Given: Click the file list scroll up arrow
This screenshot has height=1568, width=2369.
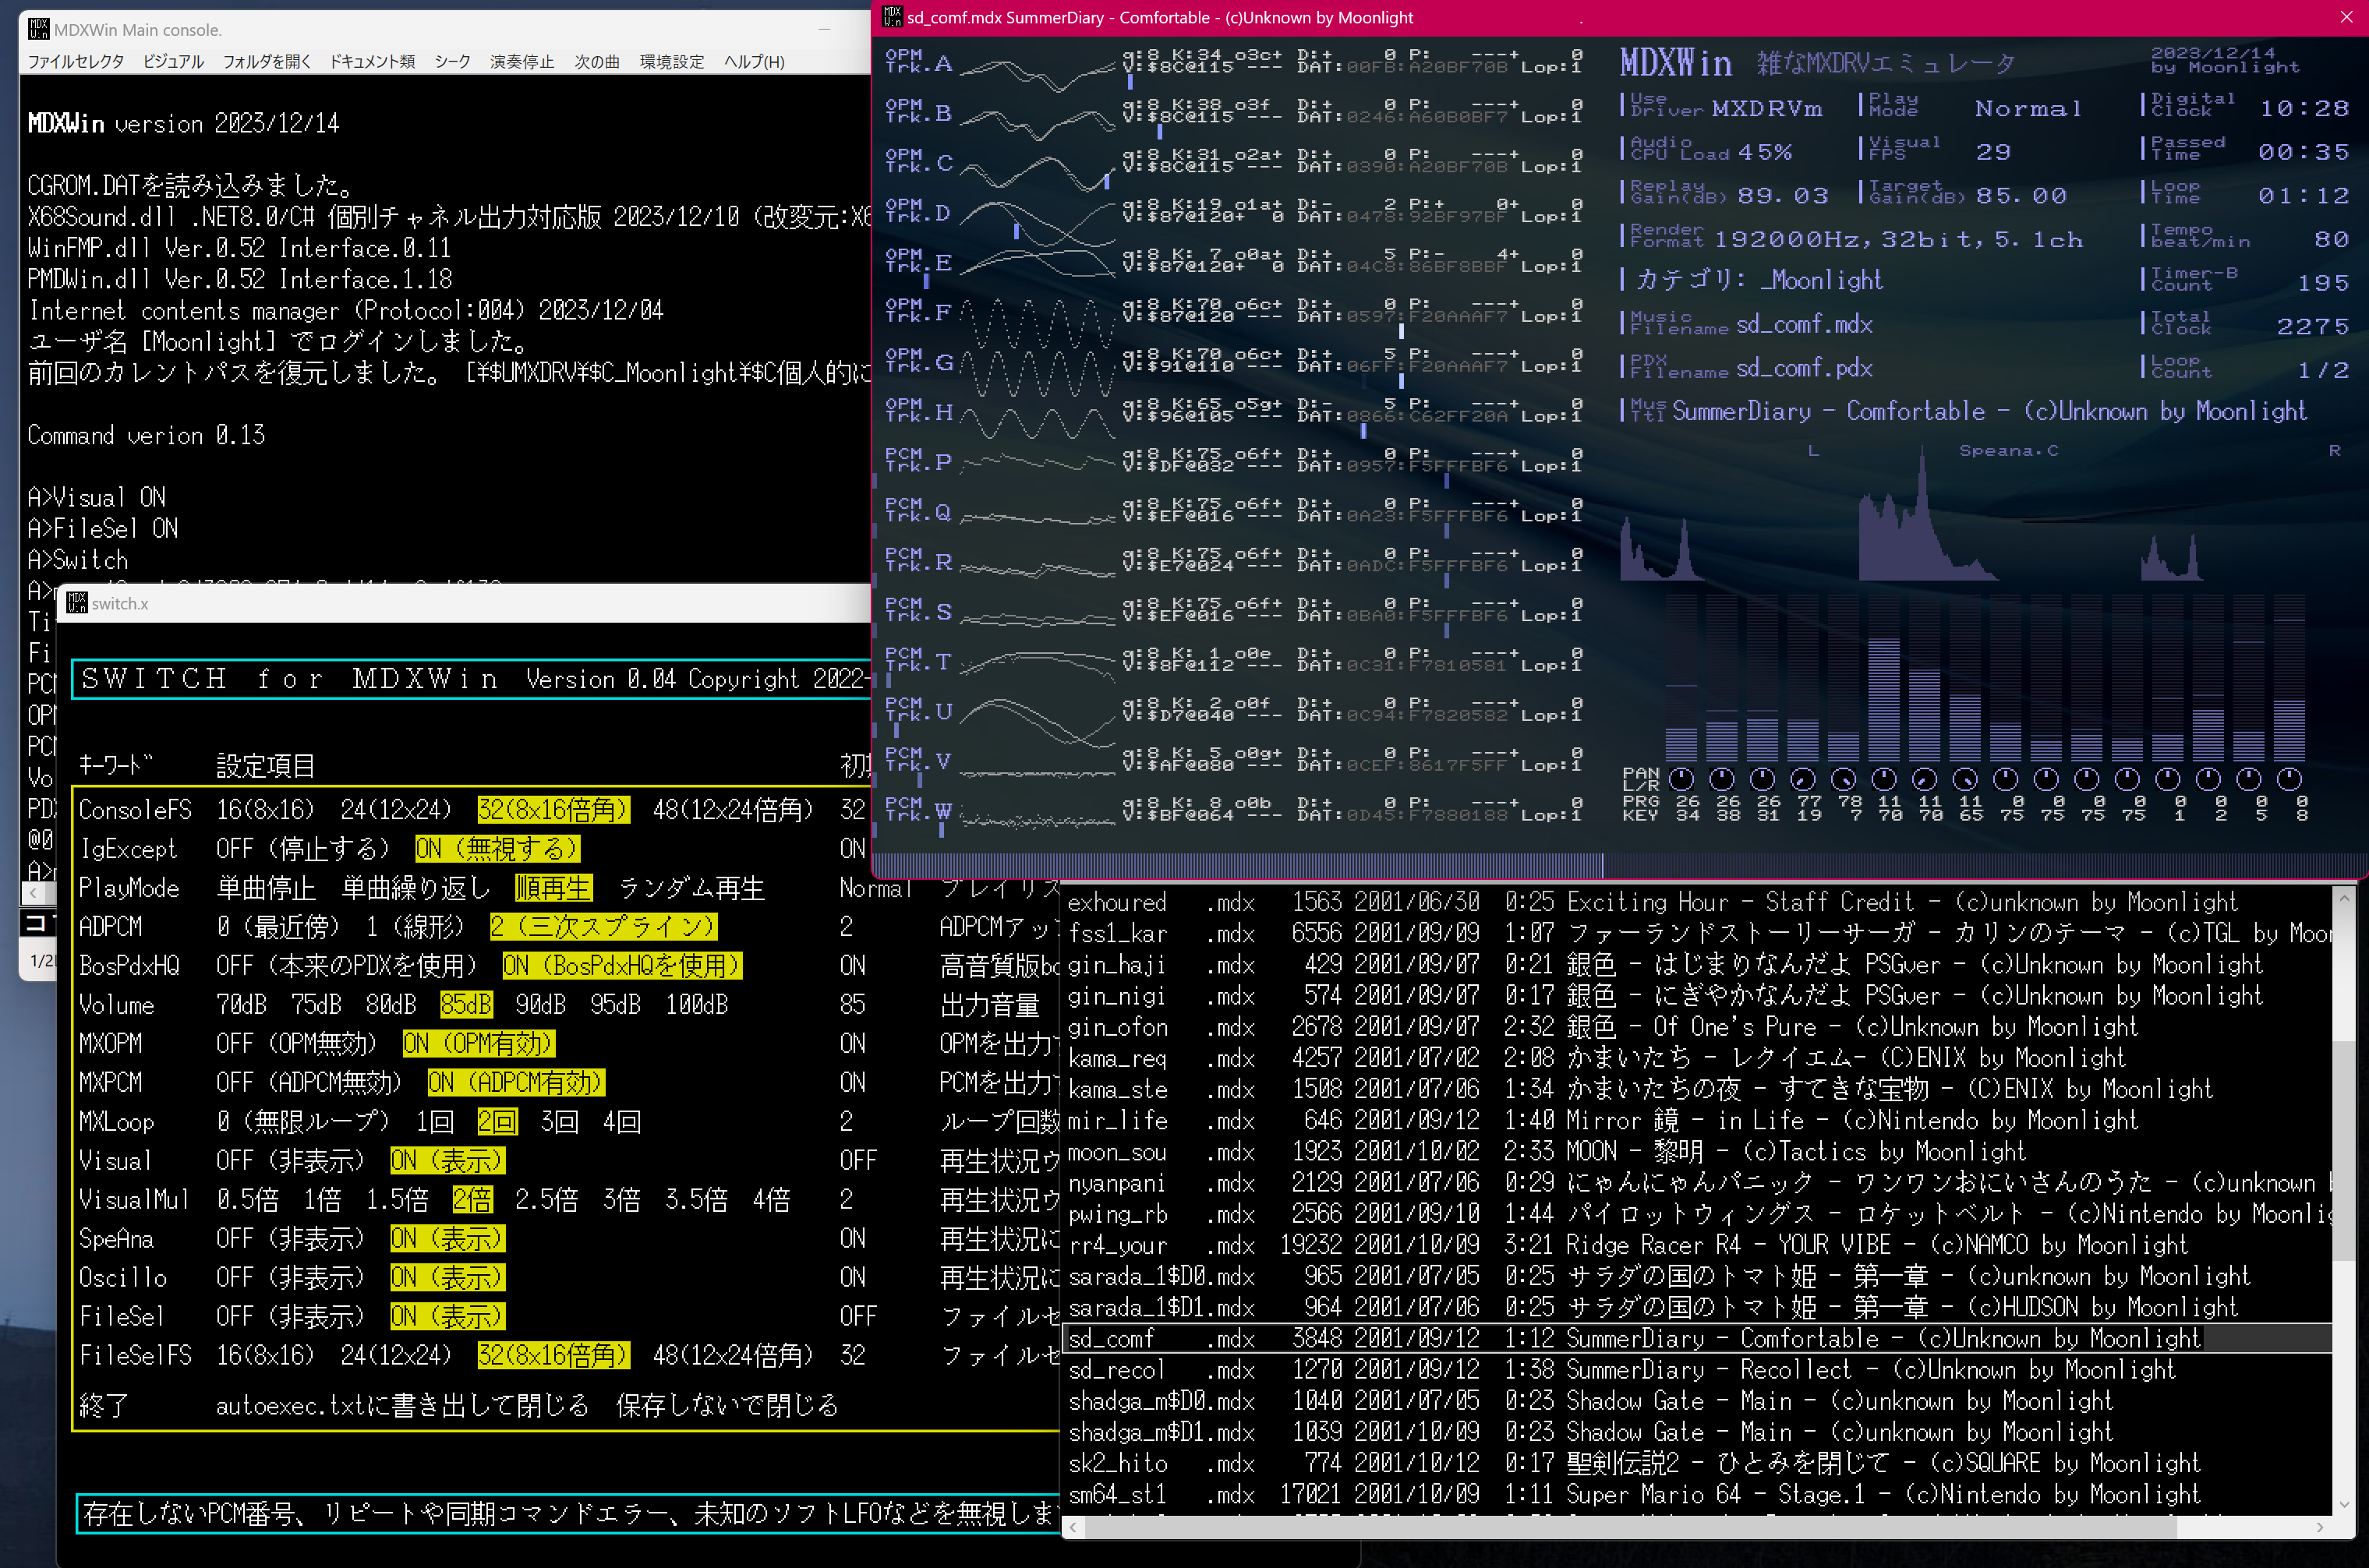Looking at the screenshot, I should click(x=2344, y=898).
